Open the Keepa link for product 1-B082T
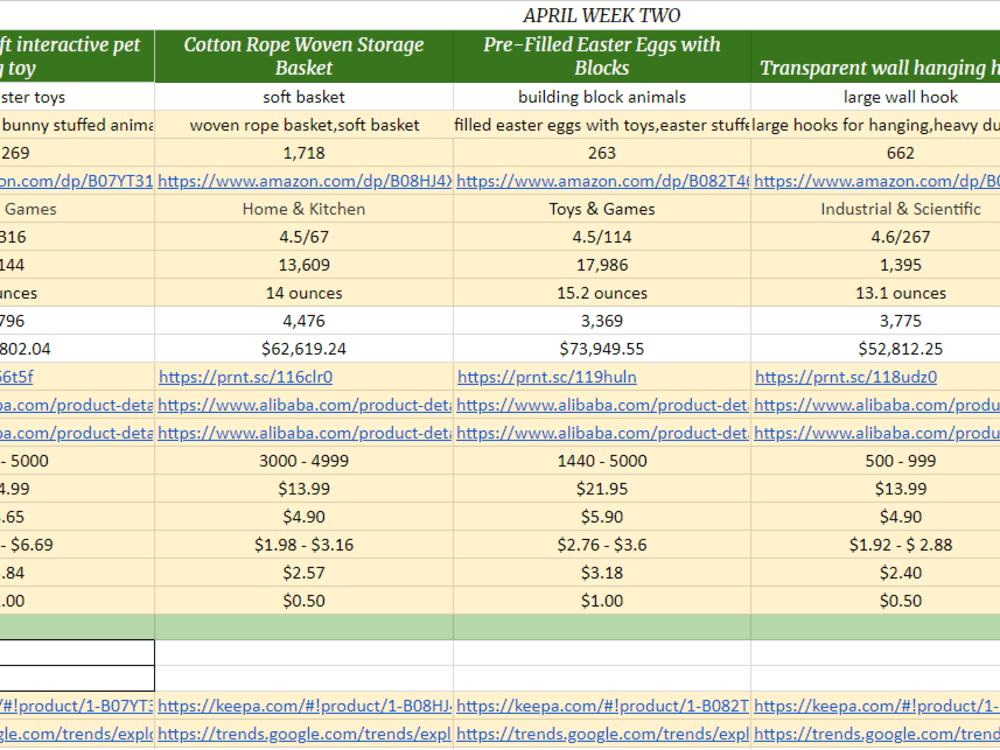This screenshot has height=750, width=1000. pyautogui.click(x=603, y=706)
